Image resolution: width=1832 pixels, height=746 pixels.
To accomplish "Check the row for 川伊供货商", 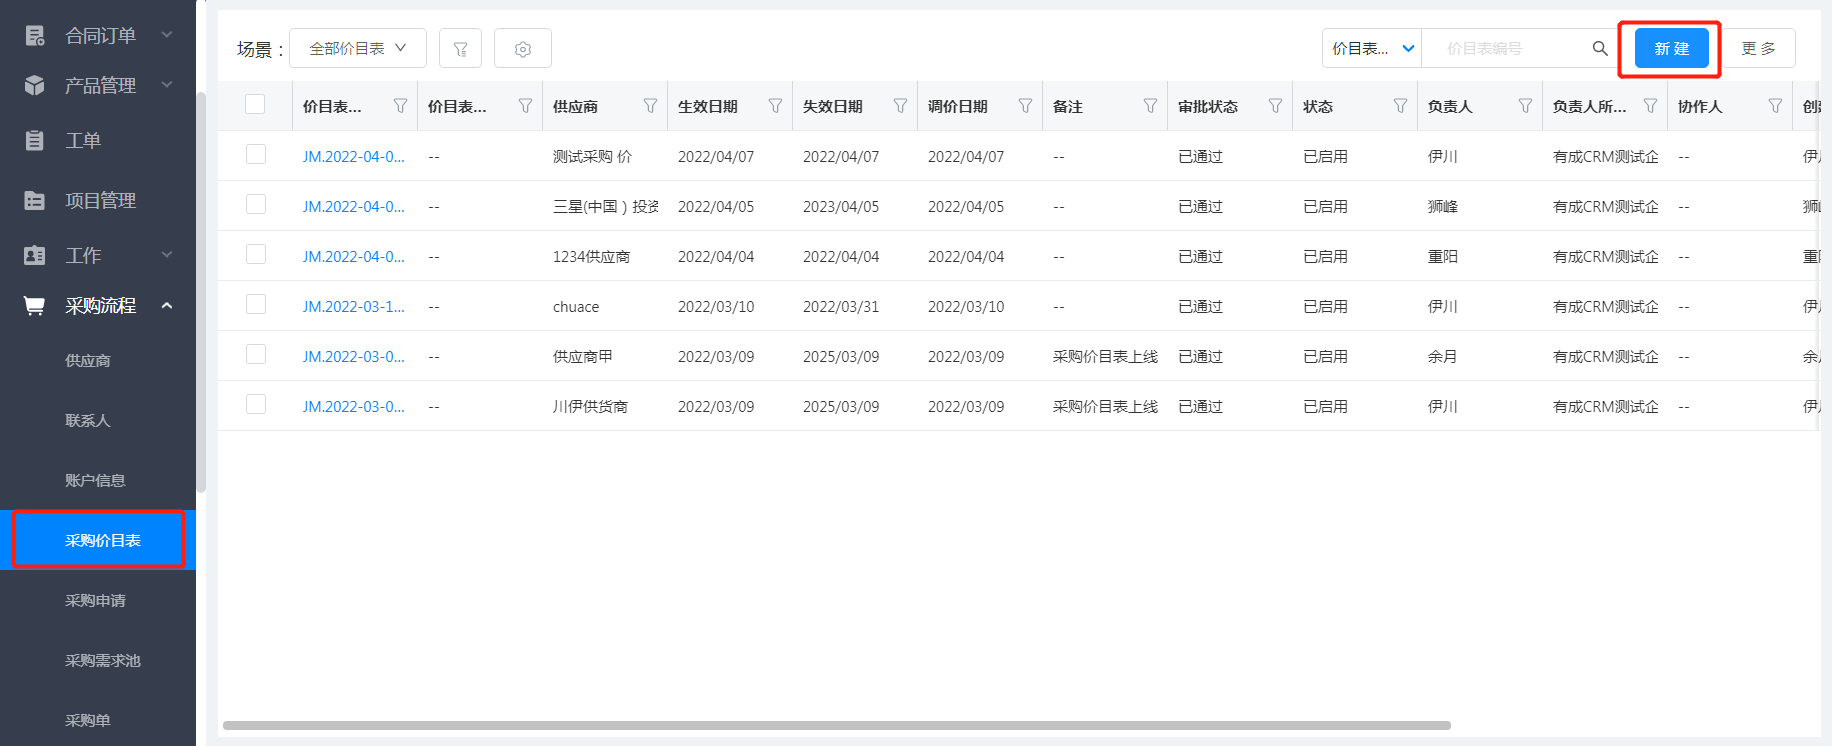I will [x=256, y=404].
